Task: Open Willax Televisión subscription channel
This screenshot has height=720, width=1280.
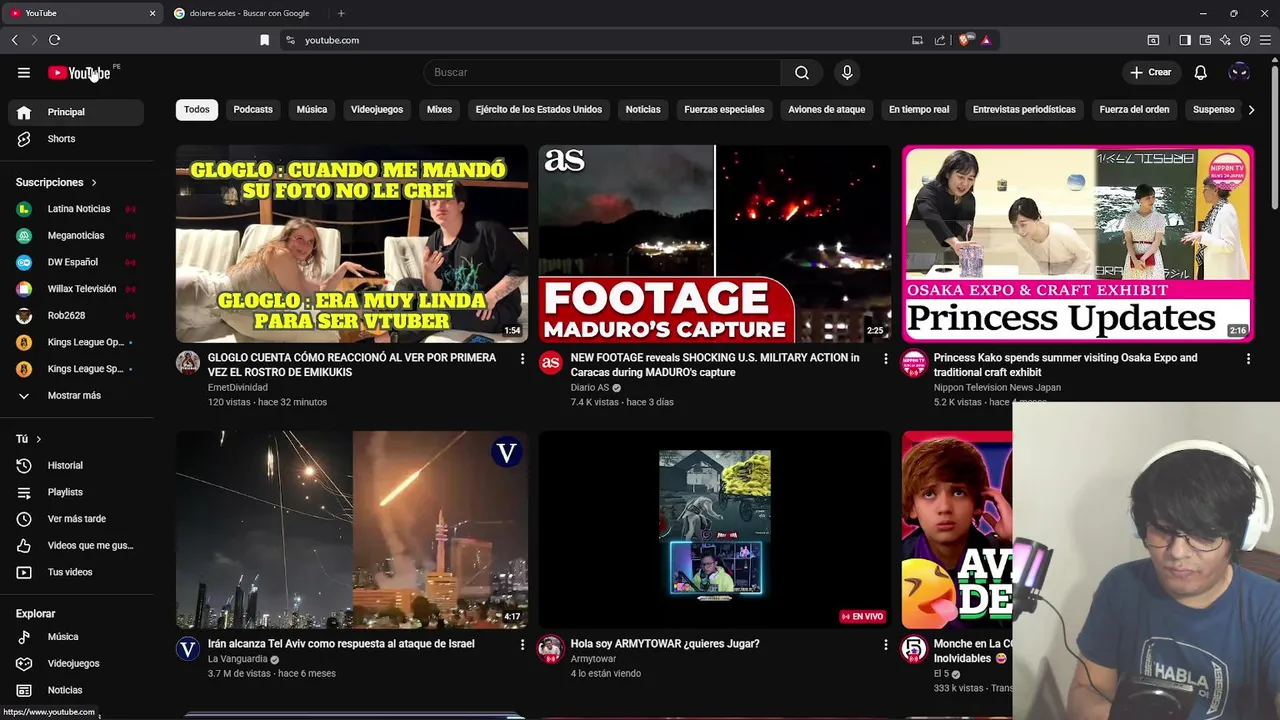Action: pos(76,289)
